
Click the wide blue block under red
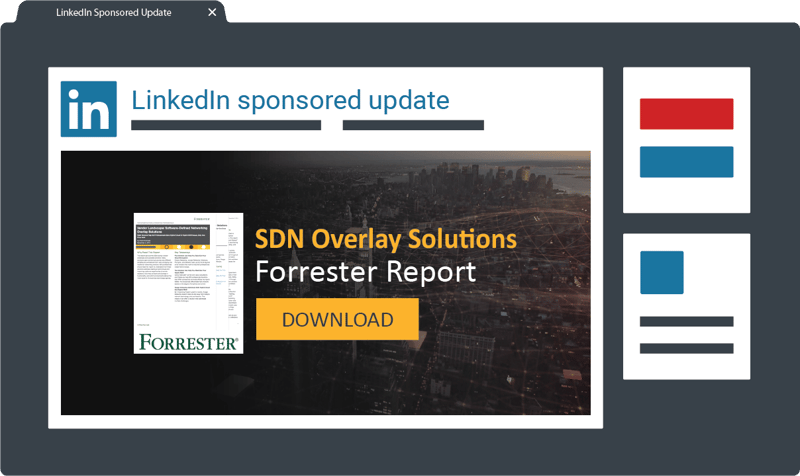point(687,162)
